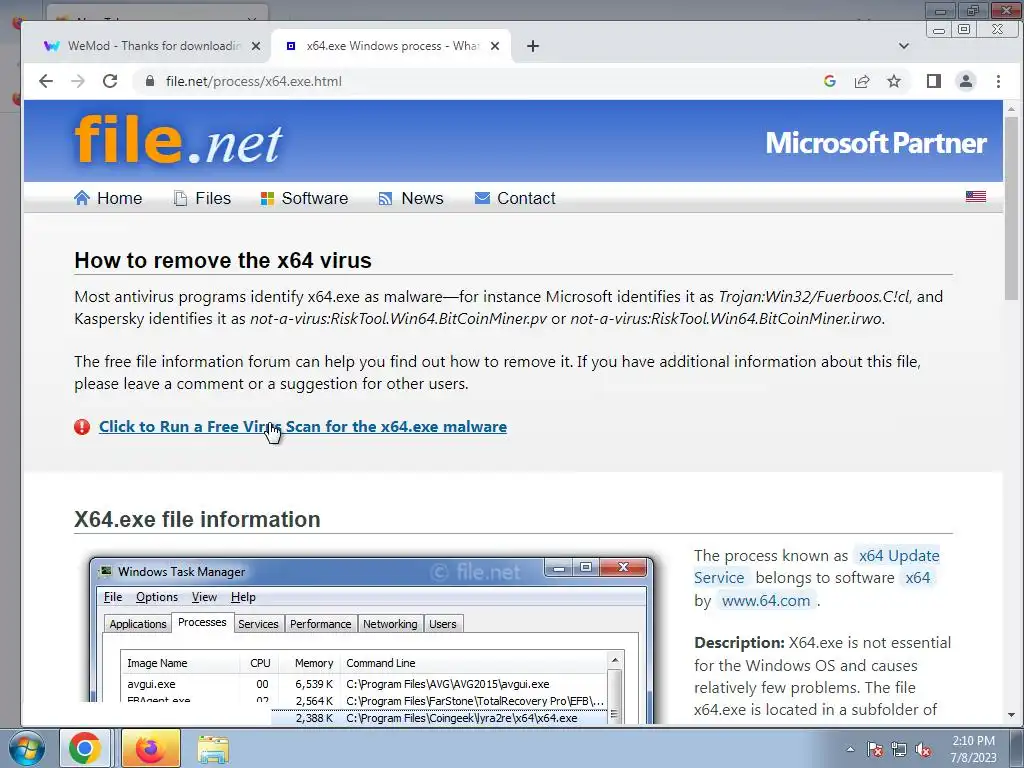Click the muted volume tray icon
This screenshot has height=768, width=1024.
click(923, 749)
